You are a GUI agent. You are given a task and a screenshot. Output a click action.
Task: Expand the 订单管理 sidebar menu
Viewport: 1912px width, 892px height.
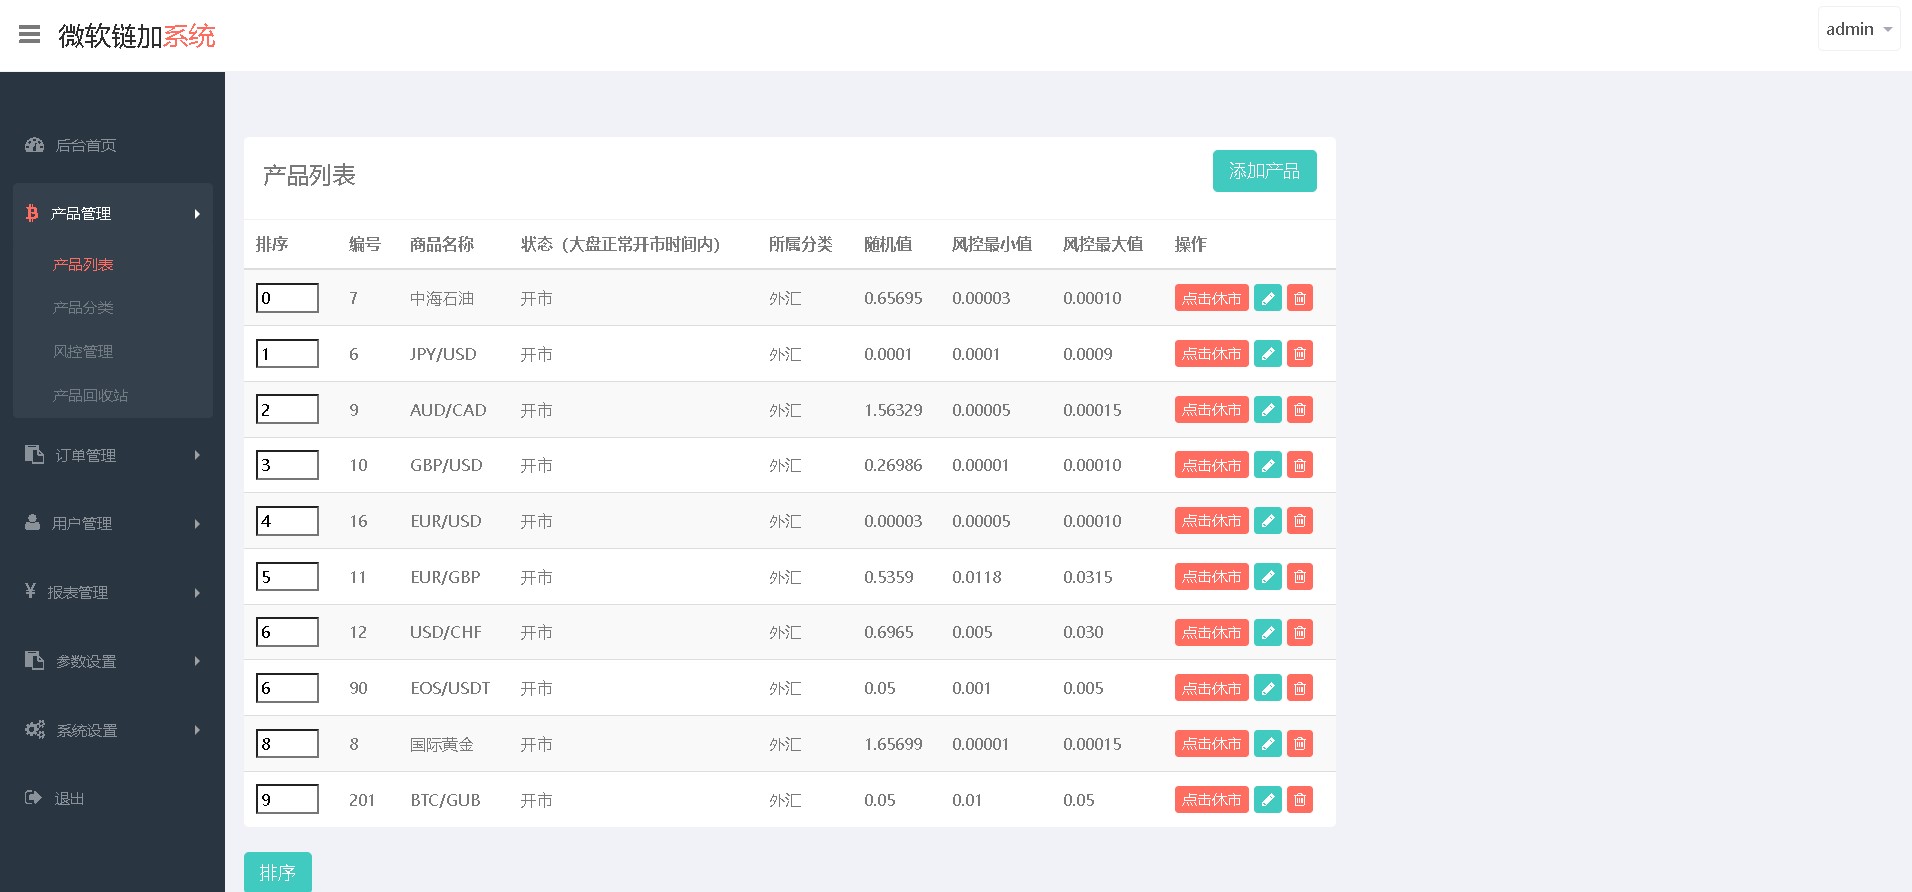coord(112,455)
